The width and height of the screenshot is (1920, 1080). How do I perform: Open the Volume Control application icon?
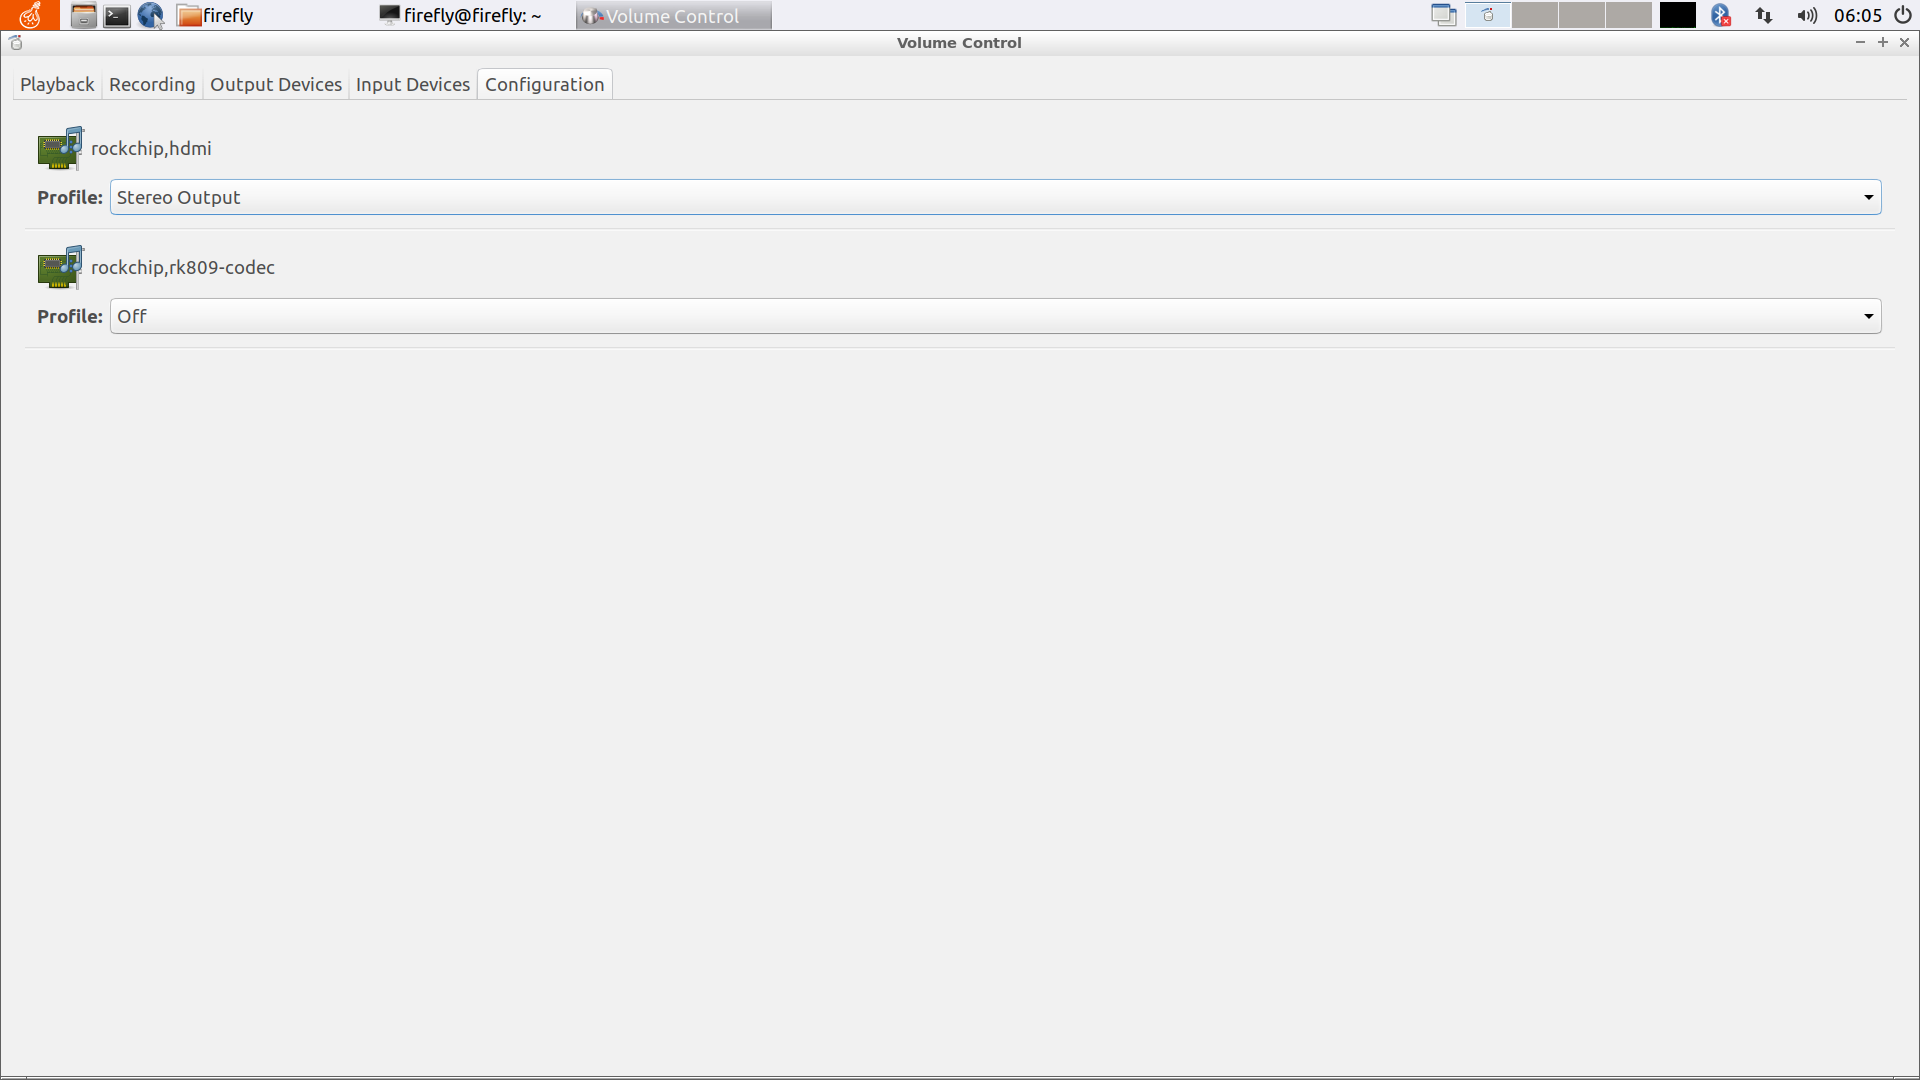(592, 15)
